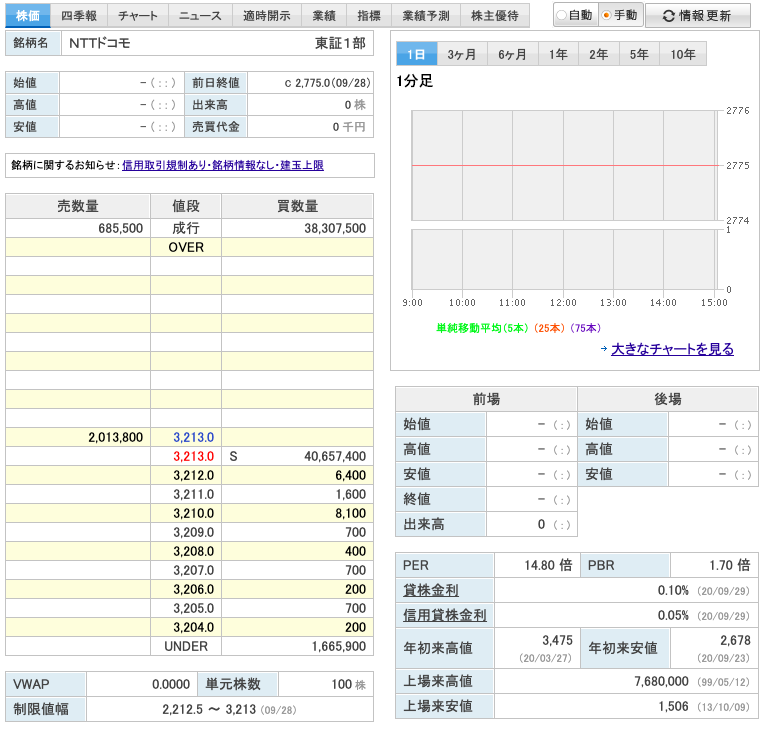Click the PBR 1.70 倍 value
This screenshot has width=768, height=729.
pyautogui.click(x=730, y=565)
